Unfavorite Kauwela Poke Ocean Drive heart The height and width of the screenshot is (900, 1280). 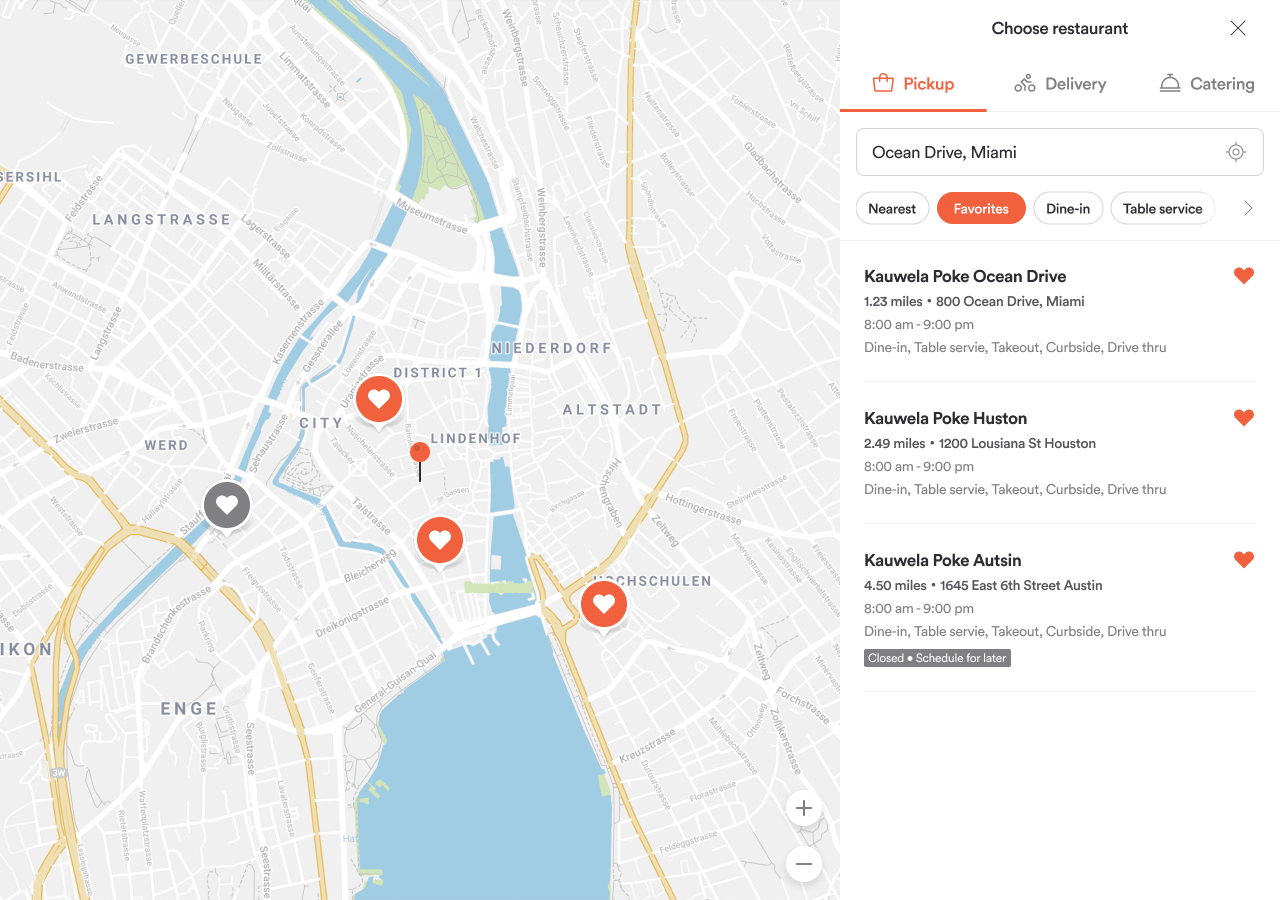[1244, 276]
